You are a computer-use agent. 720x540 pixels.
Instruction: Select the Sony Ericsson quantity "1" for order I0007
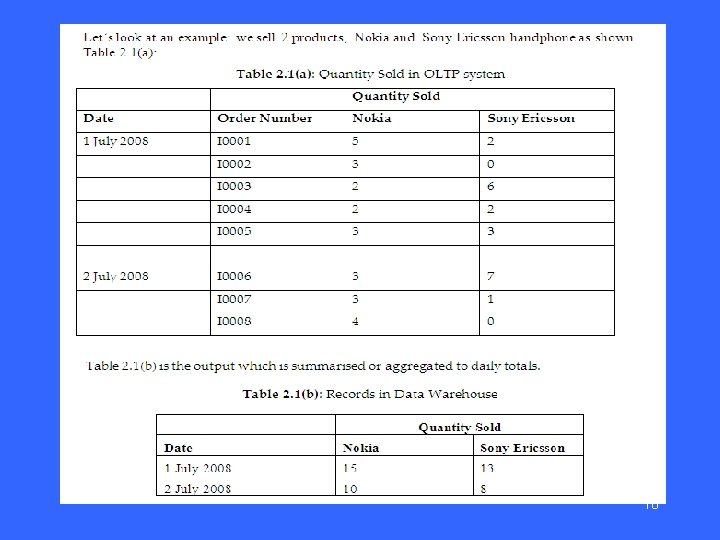pyautogui.click(x=490, y=299)
